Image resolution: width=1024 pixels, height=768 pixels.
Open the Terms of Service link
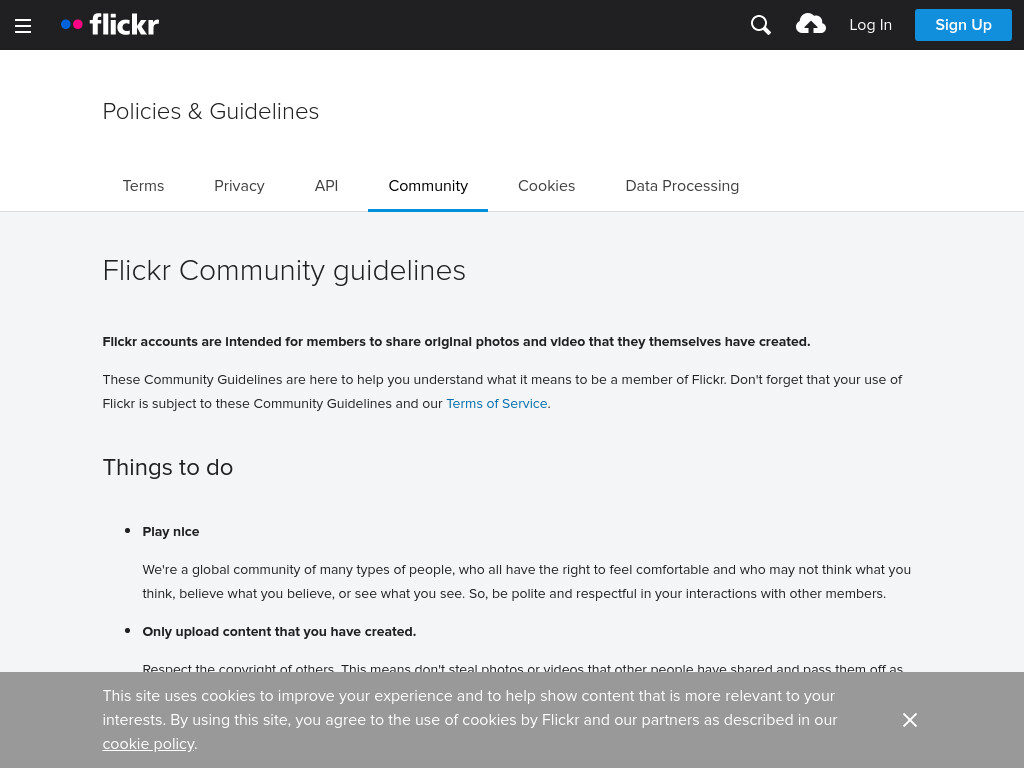pos(496,404)
